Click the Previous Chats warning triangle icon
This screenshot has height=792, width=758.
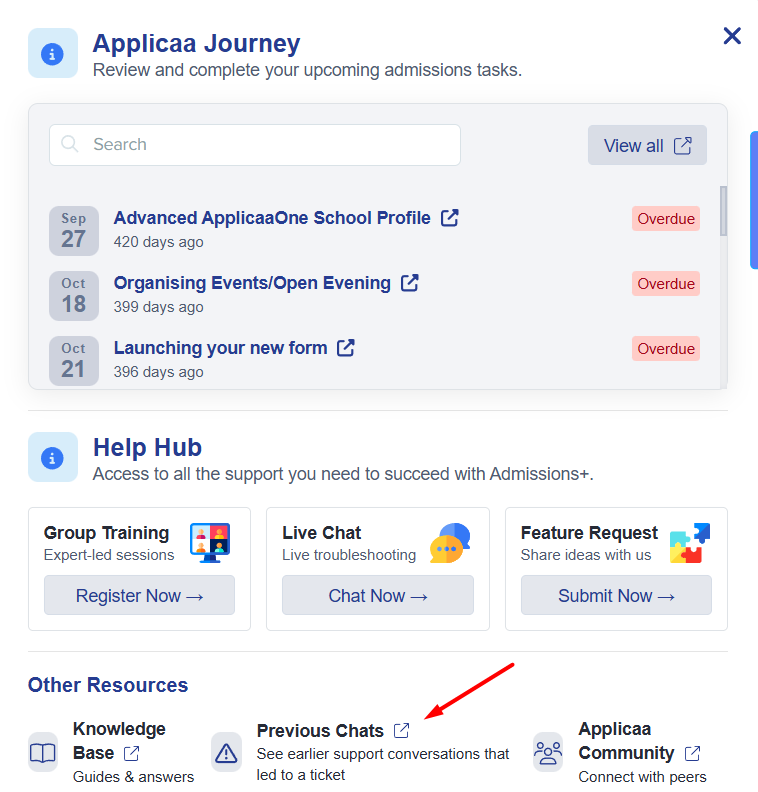click(227, 752)
